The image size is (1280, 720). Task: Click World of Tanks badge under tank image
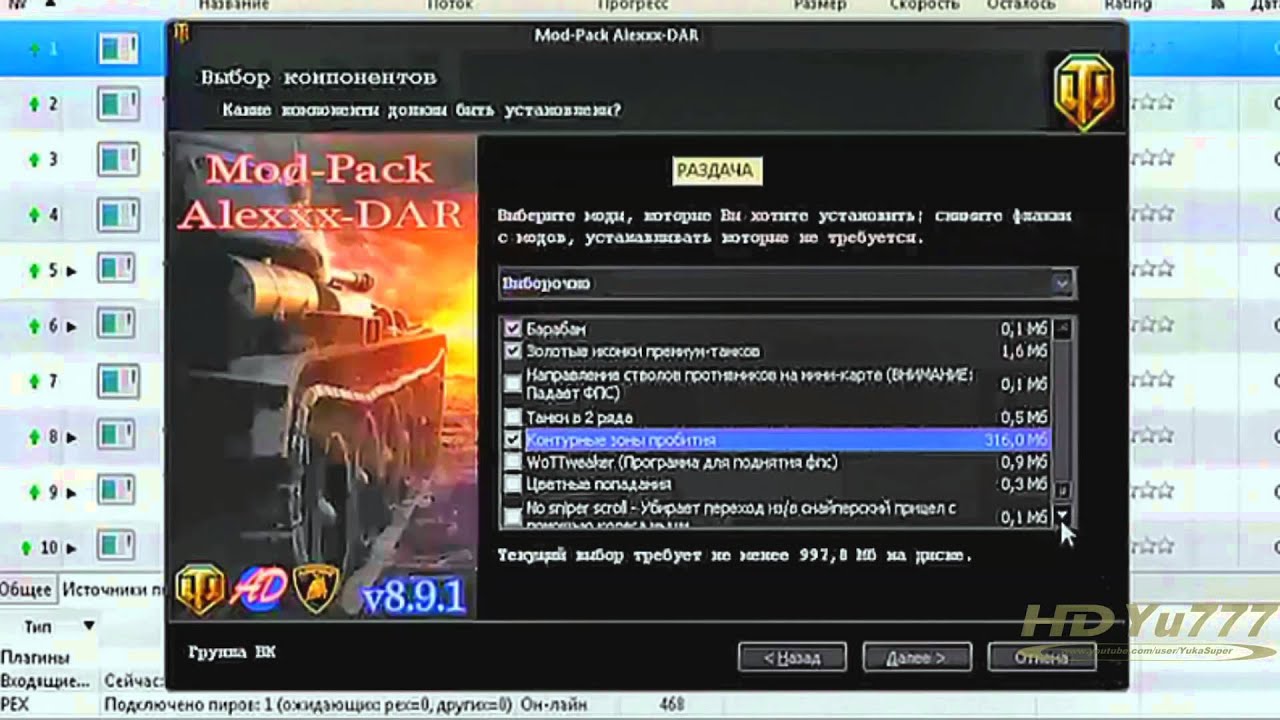(200, 589)
